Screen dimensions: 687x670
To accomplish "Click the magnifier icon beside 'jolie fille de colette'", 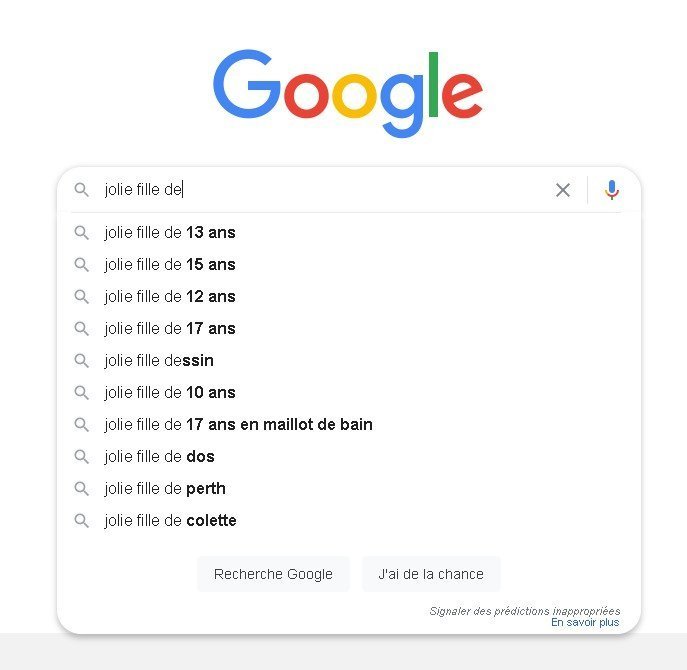I will [82, 520].
